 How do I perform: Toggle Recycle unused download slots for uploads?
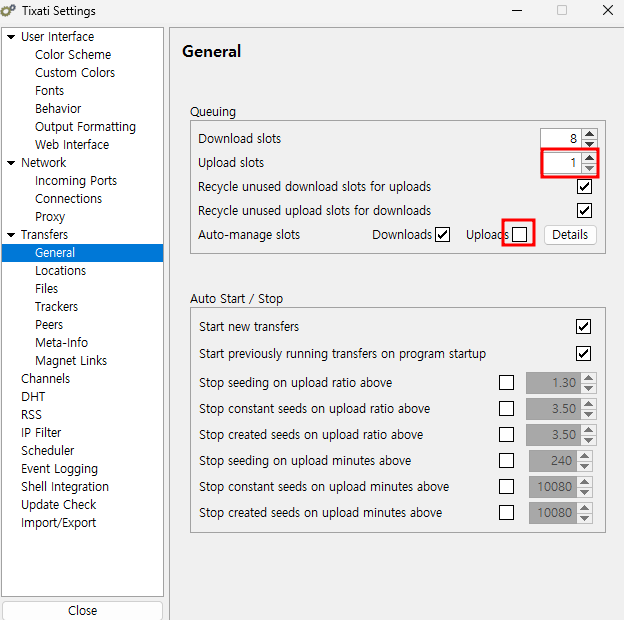[584, 187]
